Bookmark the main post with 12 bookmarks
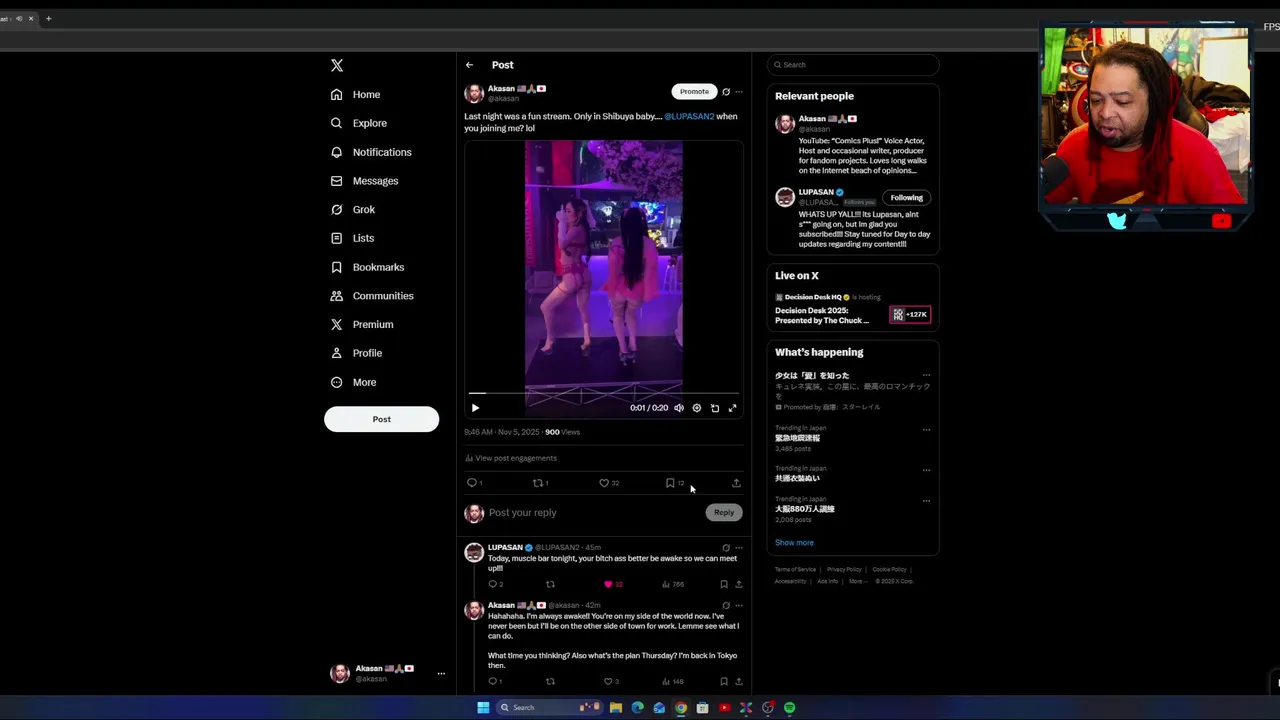Viewport: 1280px width, 720px height. pyautogui.click(x=674, y=483)
